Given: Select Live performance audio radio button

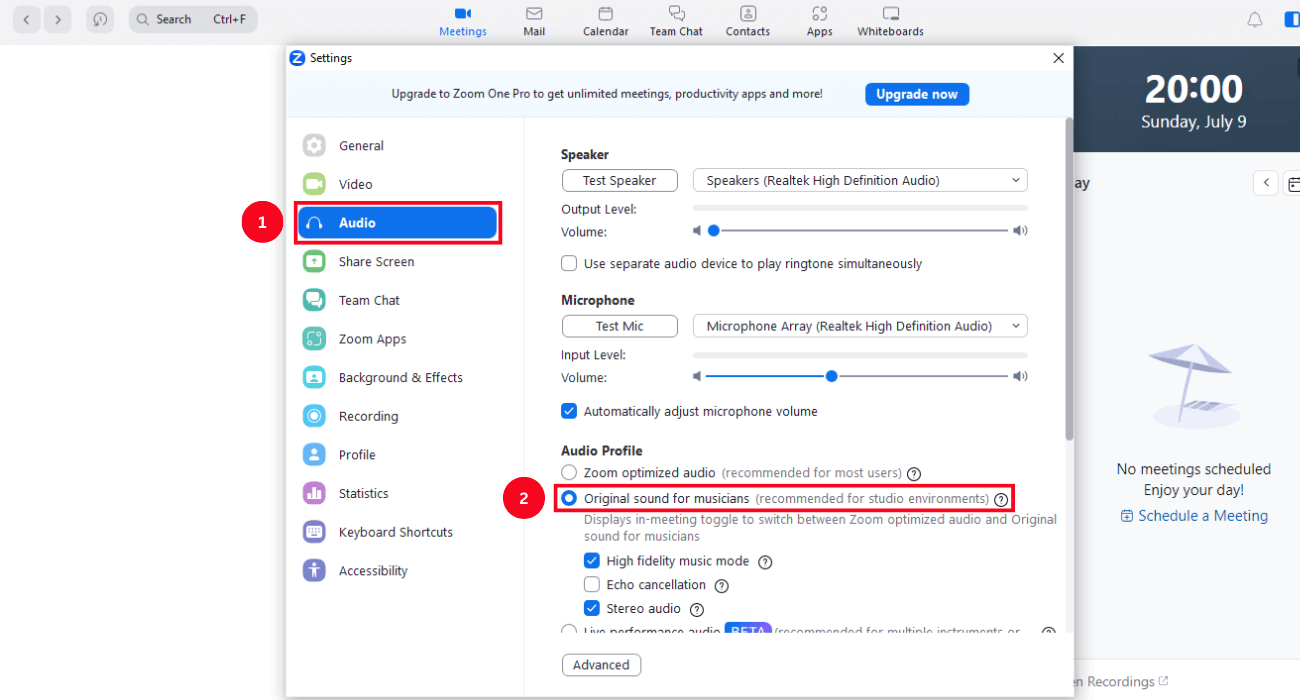Looking at the screenshot, I should 569,631.
